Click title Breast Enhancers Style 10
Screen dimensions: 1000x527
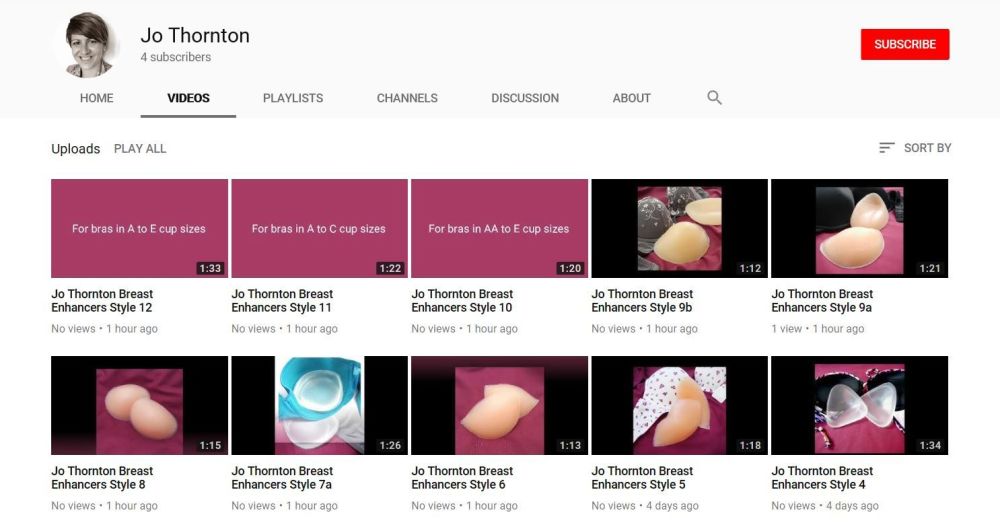point(462,301)
